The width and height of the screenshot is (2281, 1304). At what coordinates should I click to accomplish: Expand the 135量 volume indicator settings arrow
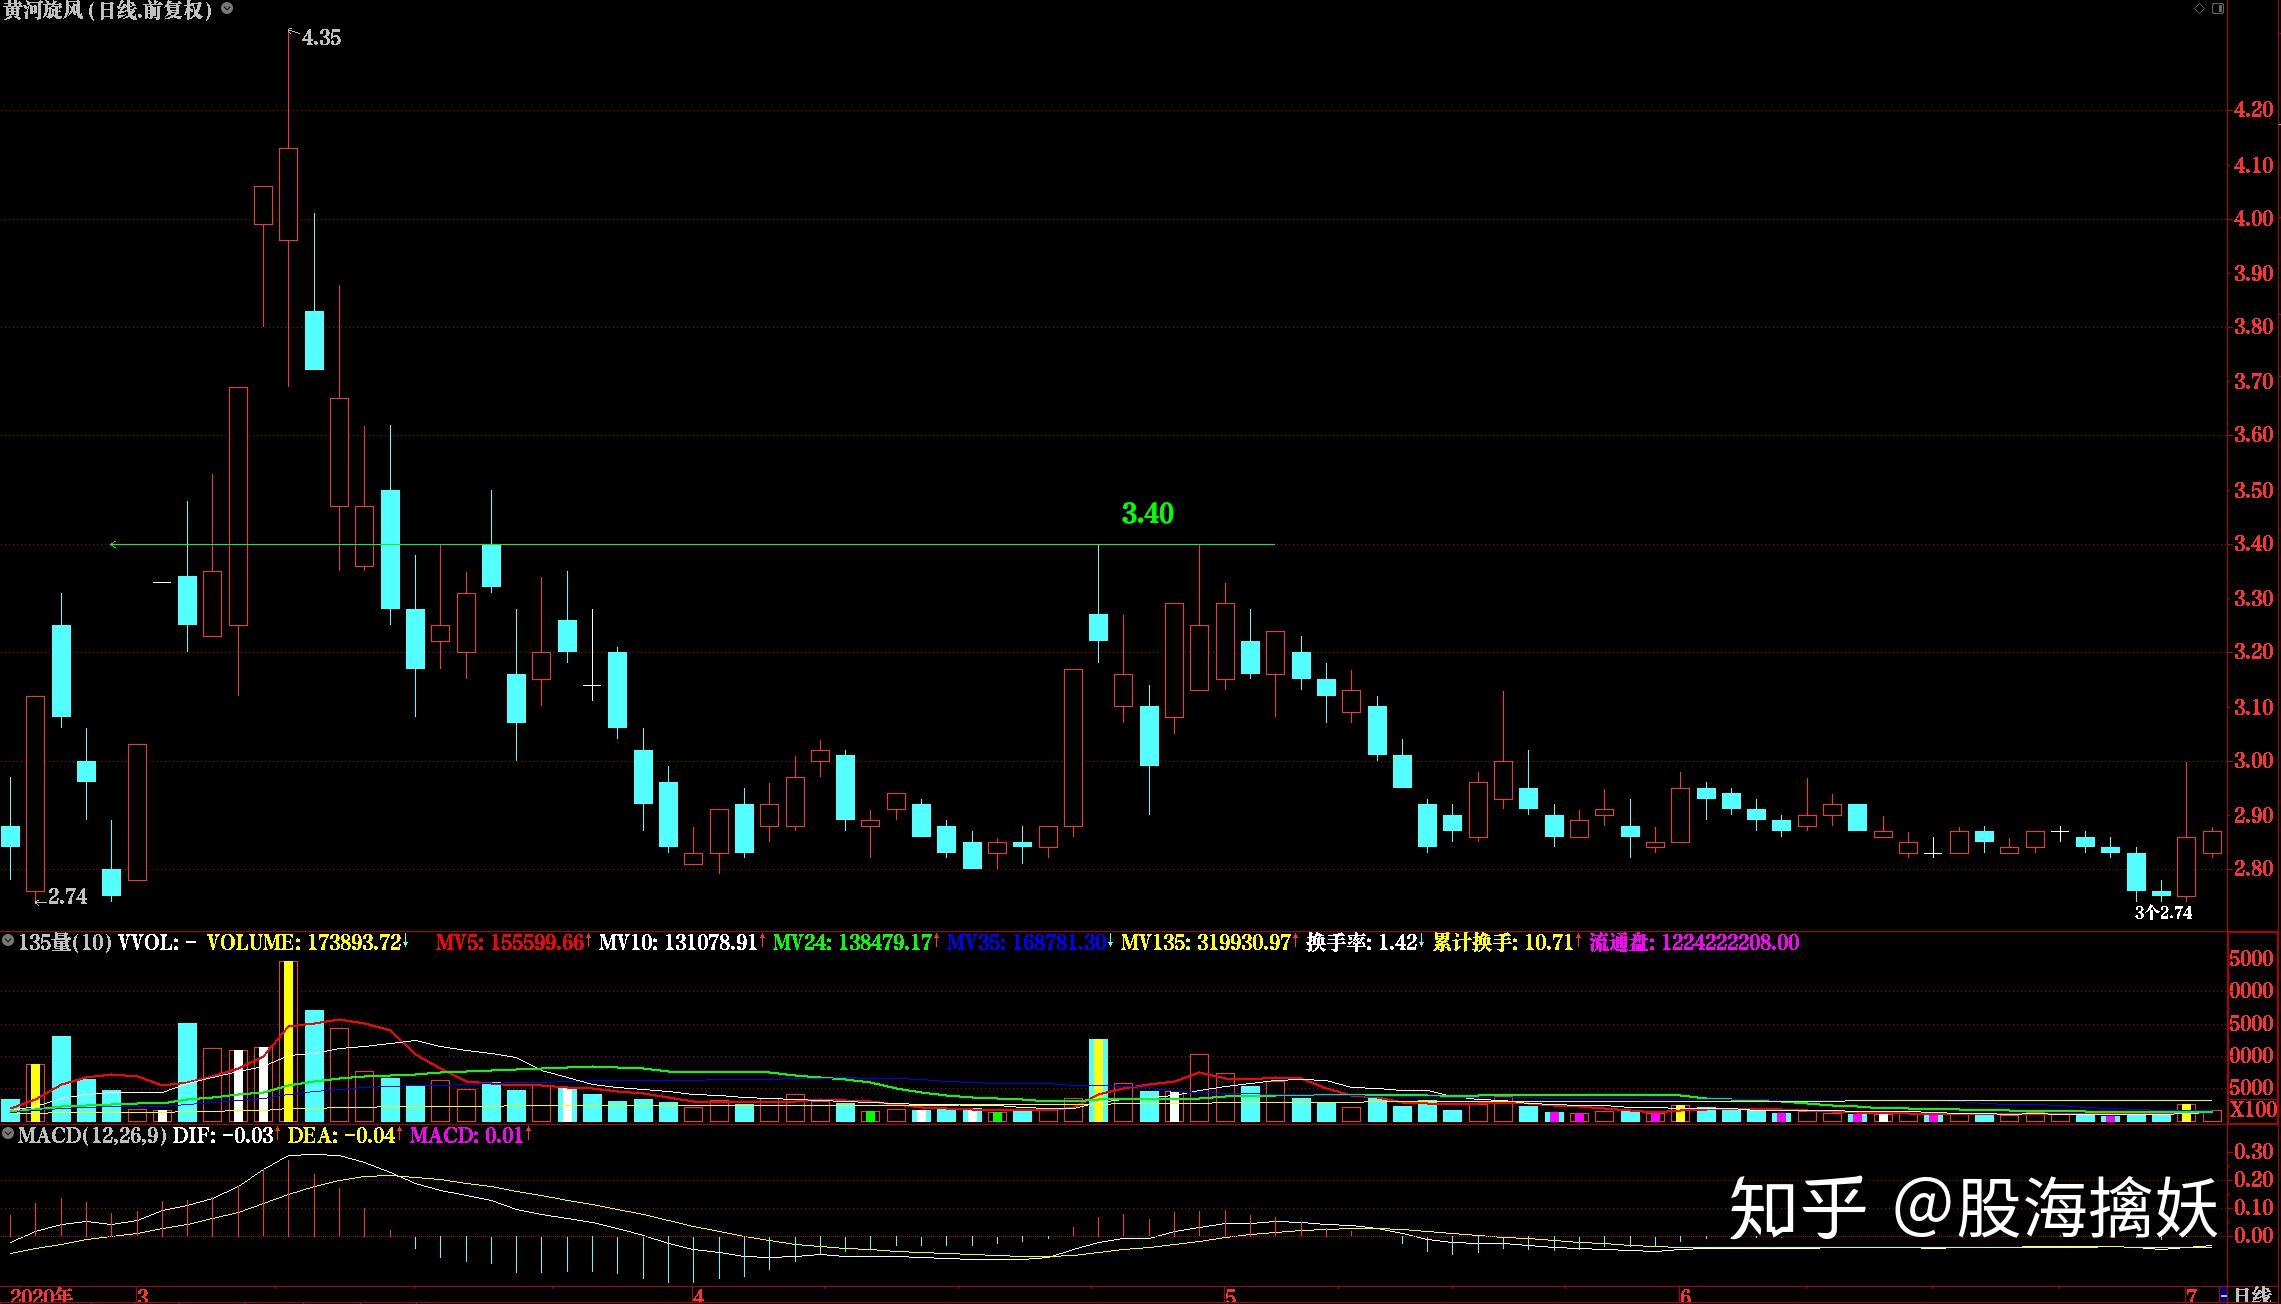coord(8,941)
